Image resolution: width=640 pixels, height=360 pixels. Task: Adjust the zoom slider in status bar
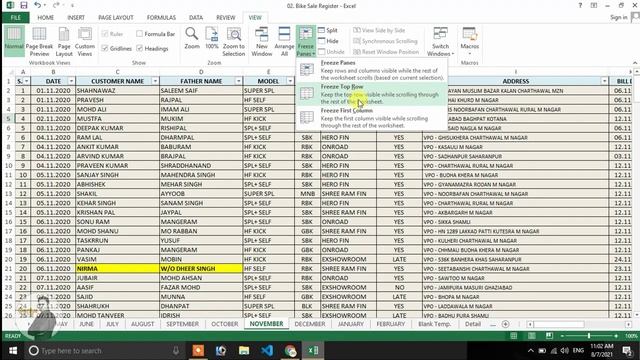(x=589, y=336)
